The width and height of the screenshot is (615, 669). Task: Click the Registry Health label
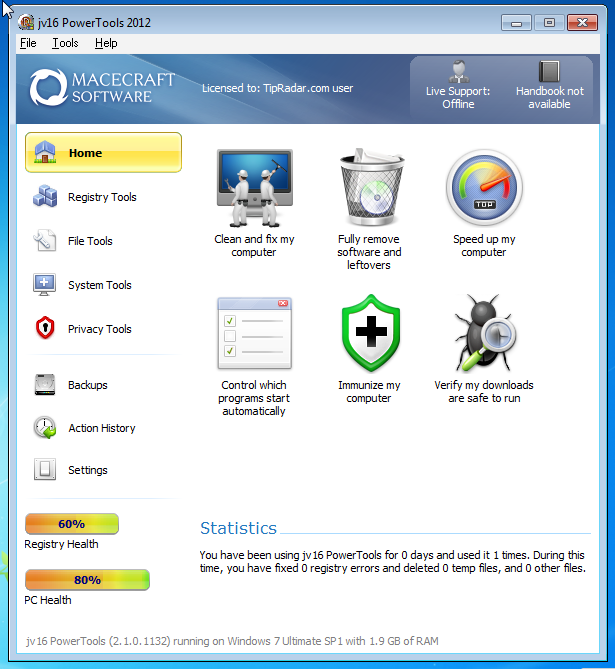61,544
